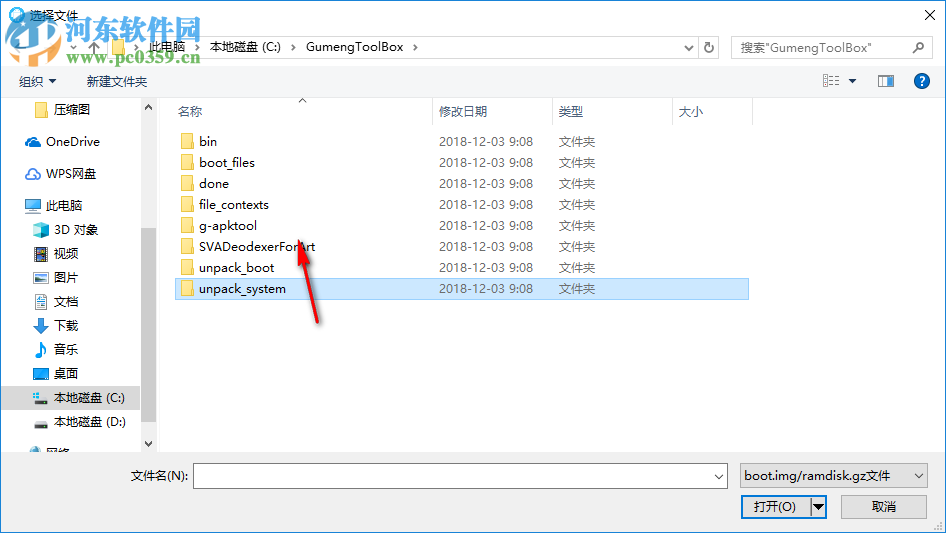
Task: Click 本地磁盘 (C:) in the breadcrumb
Action: (x=245, y=47)
